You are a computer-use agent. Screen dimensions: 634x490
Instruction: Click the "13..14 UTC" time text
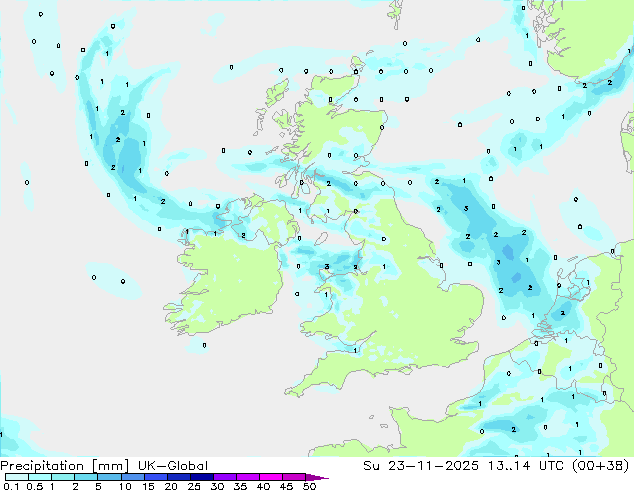tap(525, 466)
